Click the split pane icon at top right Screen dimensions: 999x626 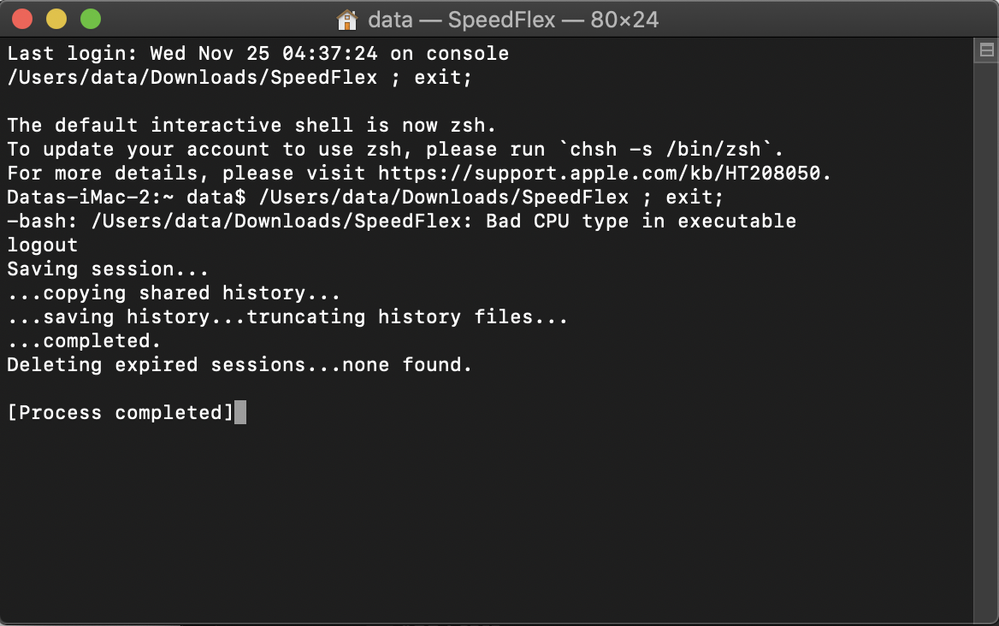pos(986,51)
